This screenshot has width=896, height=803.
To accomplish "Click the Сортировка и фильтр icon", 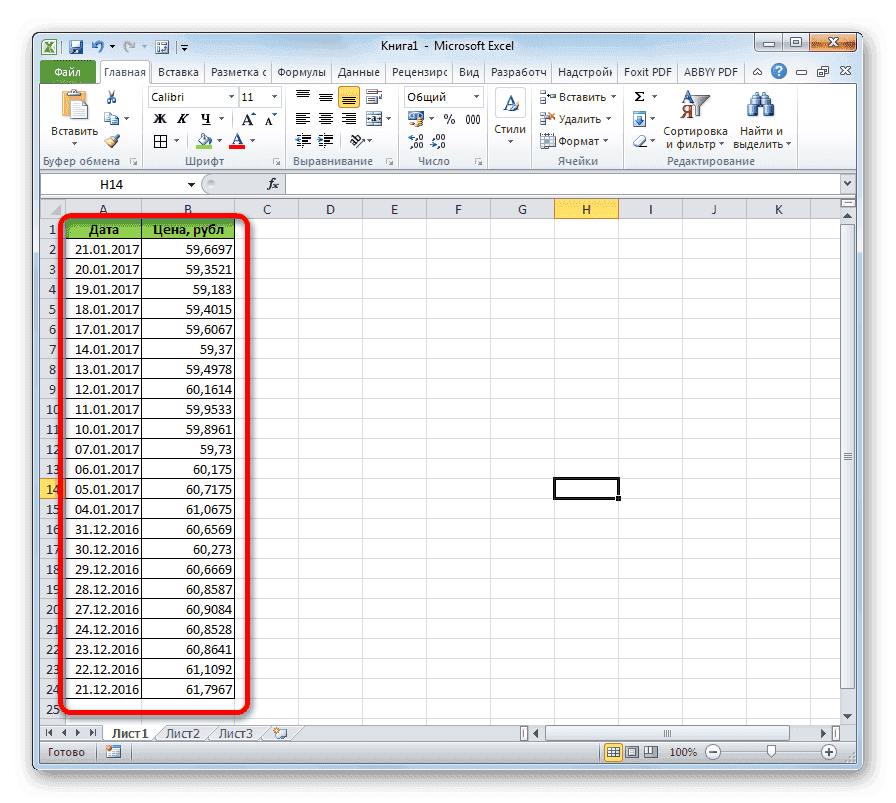I will [x=694, y=105].
